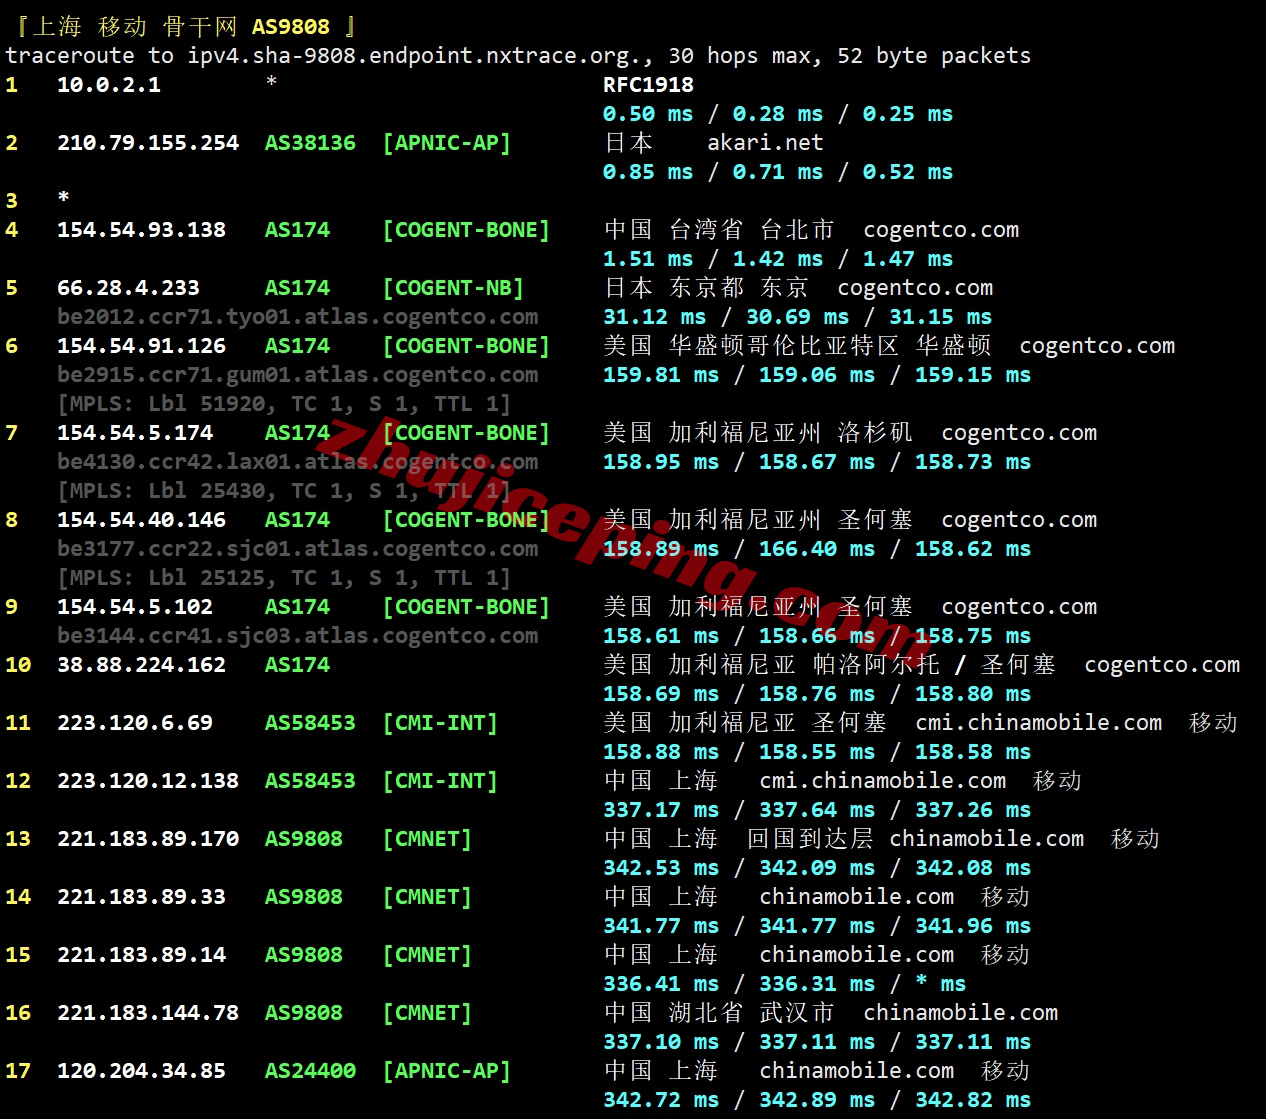This screenshot has width=1266, height=1119.
Task: Click latency 1.51 ms on hop 4
Action: 648,259
